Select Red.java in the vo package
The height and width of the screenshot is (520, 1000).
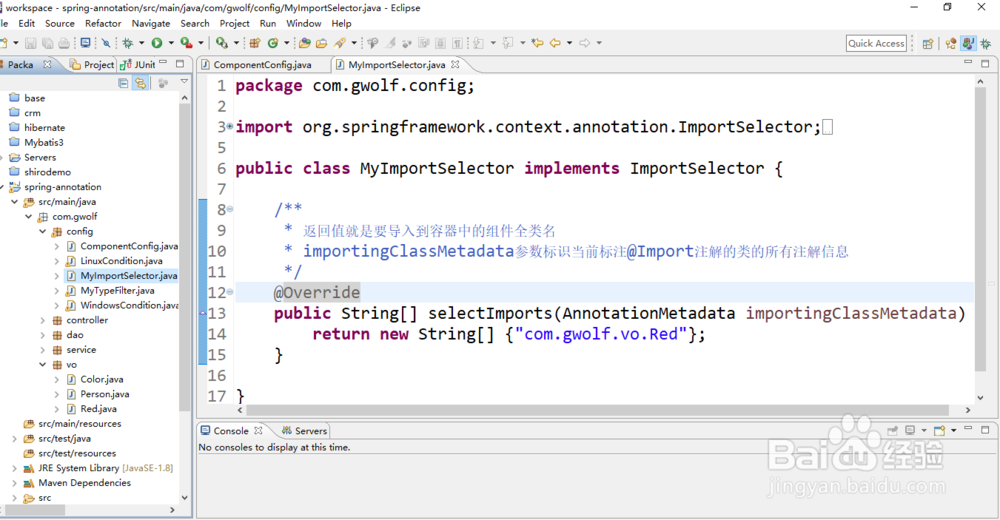[98, 409]
